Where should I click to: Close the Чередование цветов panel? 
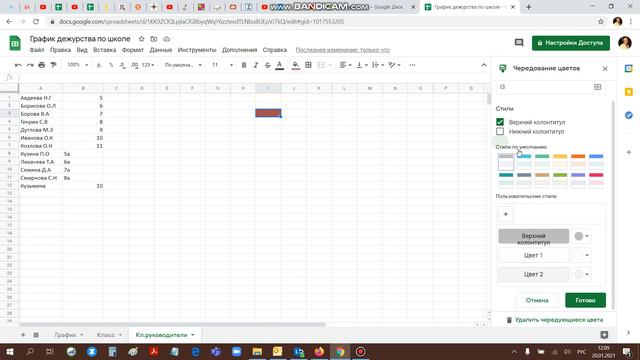point(605,68)
